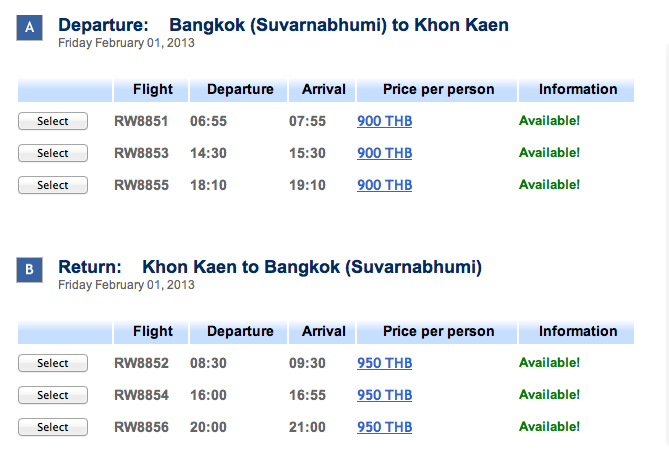Click Available! status for flight RW8851
The height and width of the screenshot is (453, 669).
(x=549, y=121)
